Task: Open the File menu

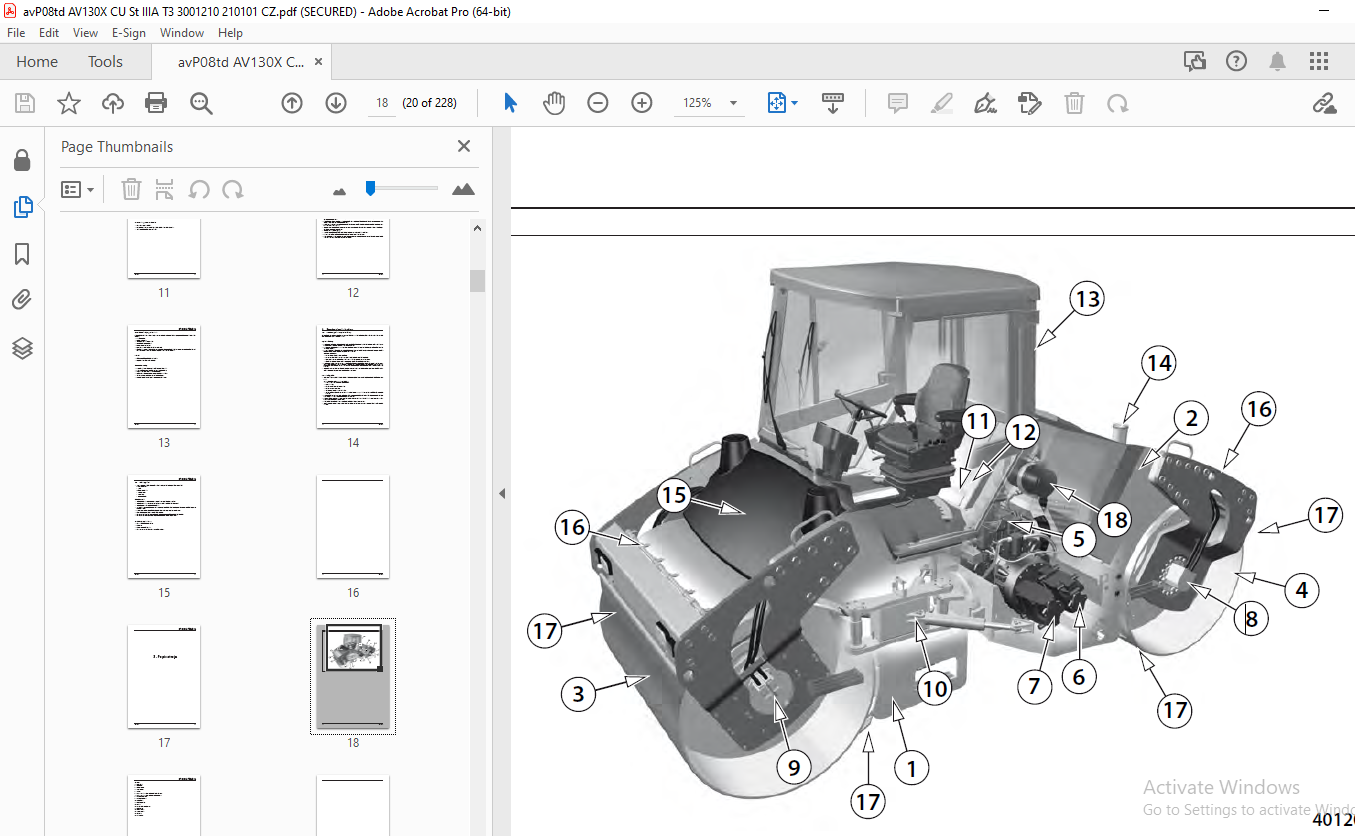Action: coord(16,32)
